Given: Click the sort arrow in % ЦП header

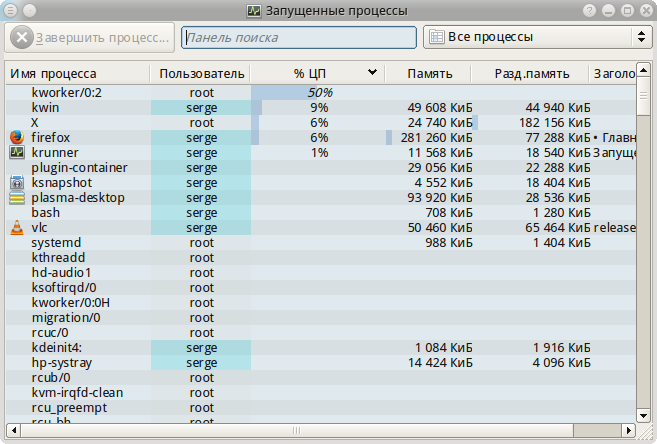Looking at the screenshot, I should click(372, 72).
